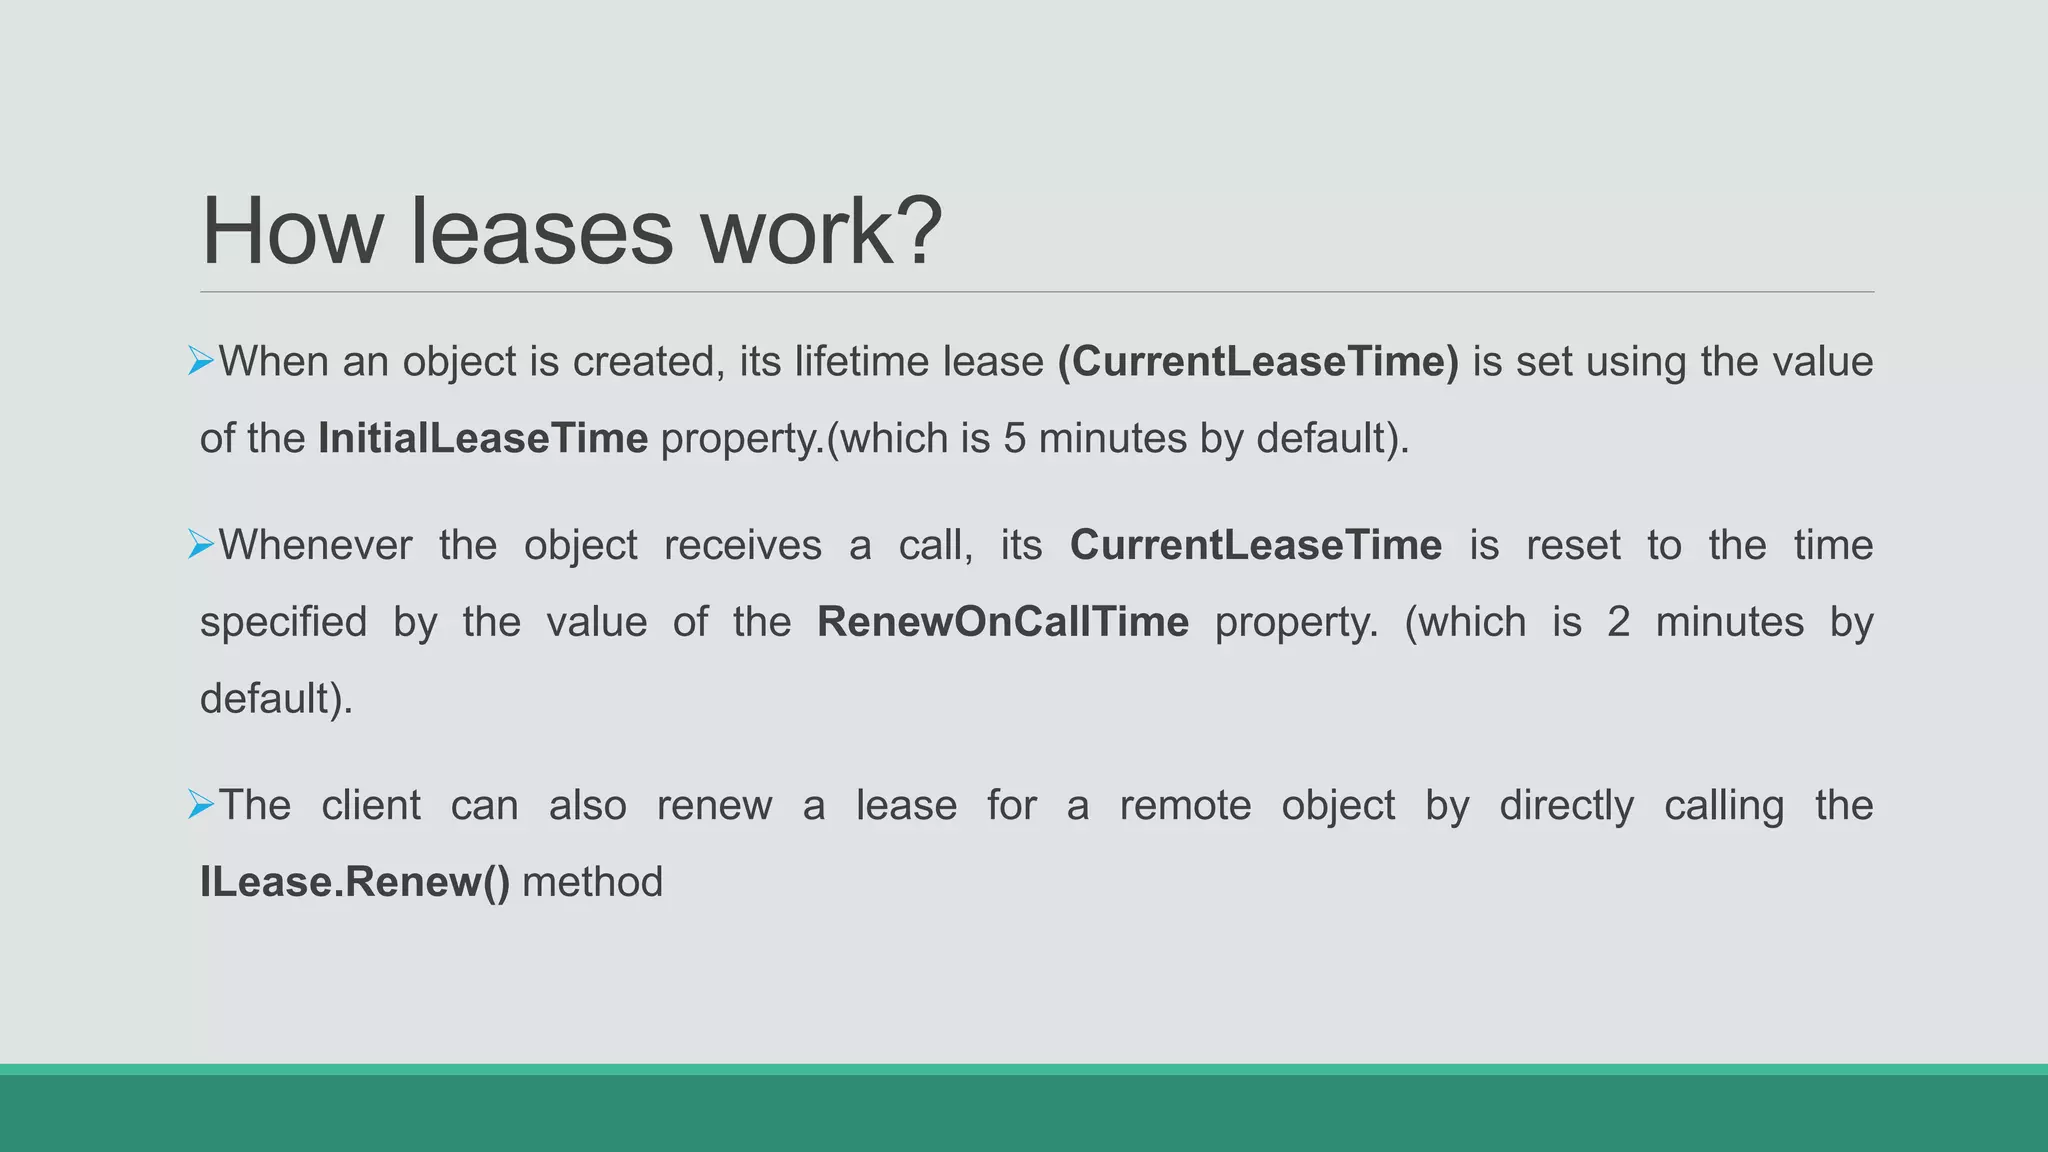Click the words "remote object" in third bullet
Screen dimensions: 2048x1152
(1257, 805)
